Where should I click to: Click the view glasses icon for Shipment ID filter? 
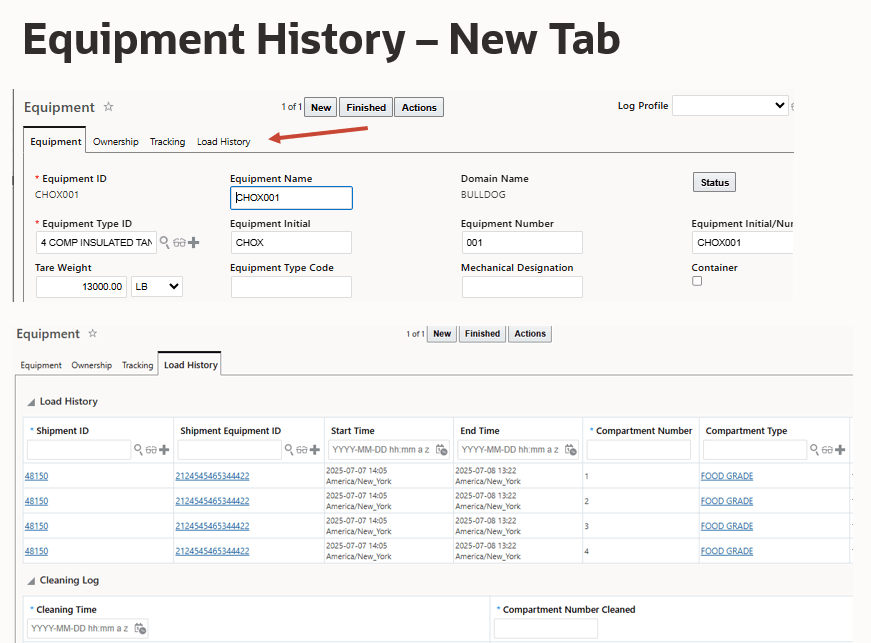coord(151,450)
